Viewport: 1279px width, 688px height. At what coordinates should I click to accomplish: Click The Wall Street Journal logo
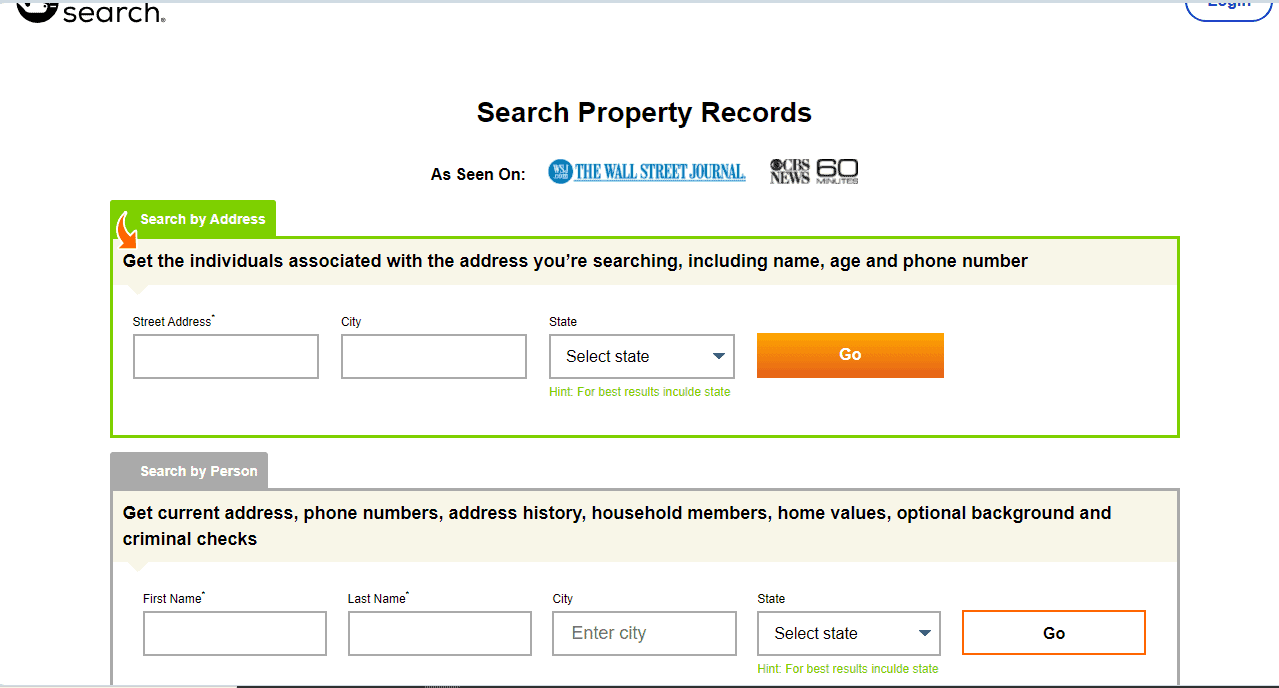[646, 170]
